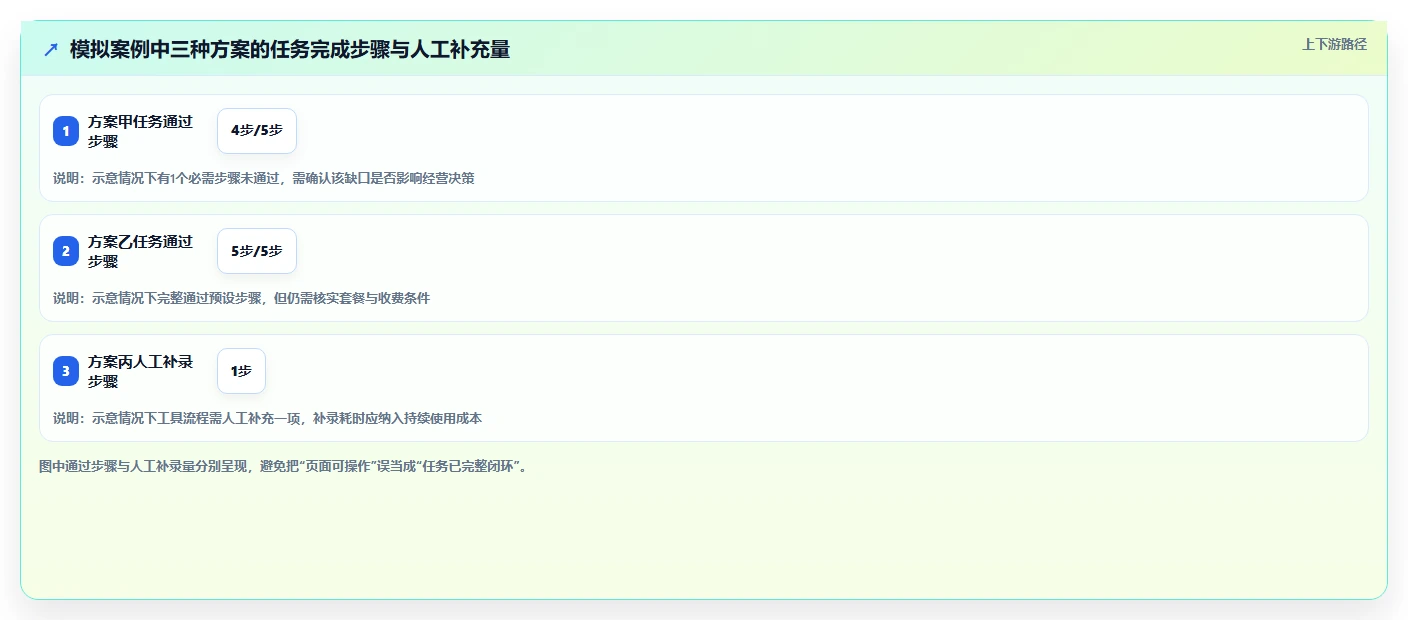The height and width of the screenshot is (620, 1408).
Task: Select the 1步 value chip
Action: tap(241, 371)
